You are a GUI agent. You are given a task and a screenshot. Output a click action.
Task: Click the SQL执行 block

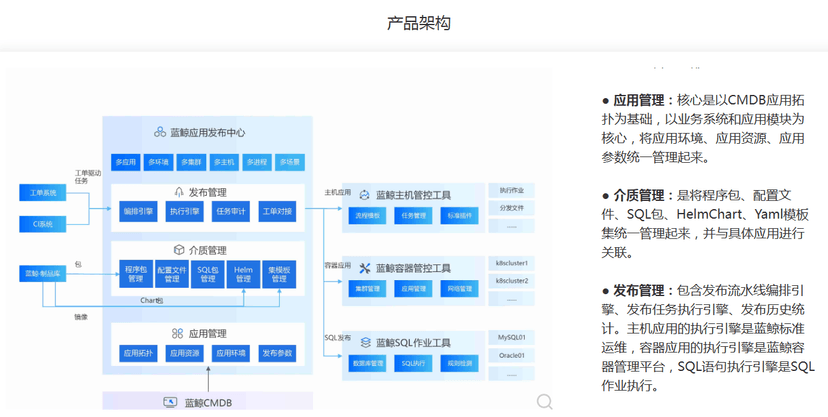click(413, 363)
